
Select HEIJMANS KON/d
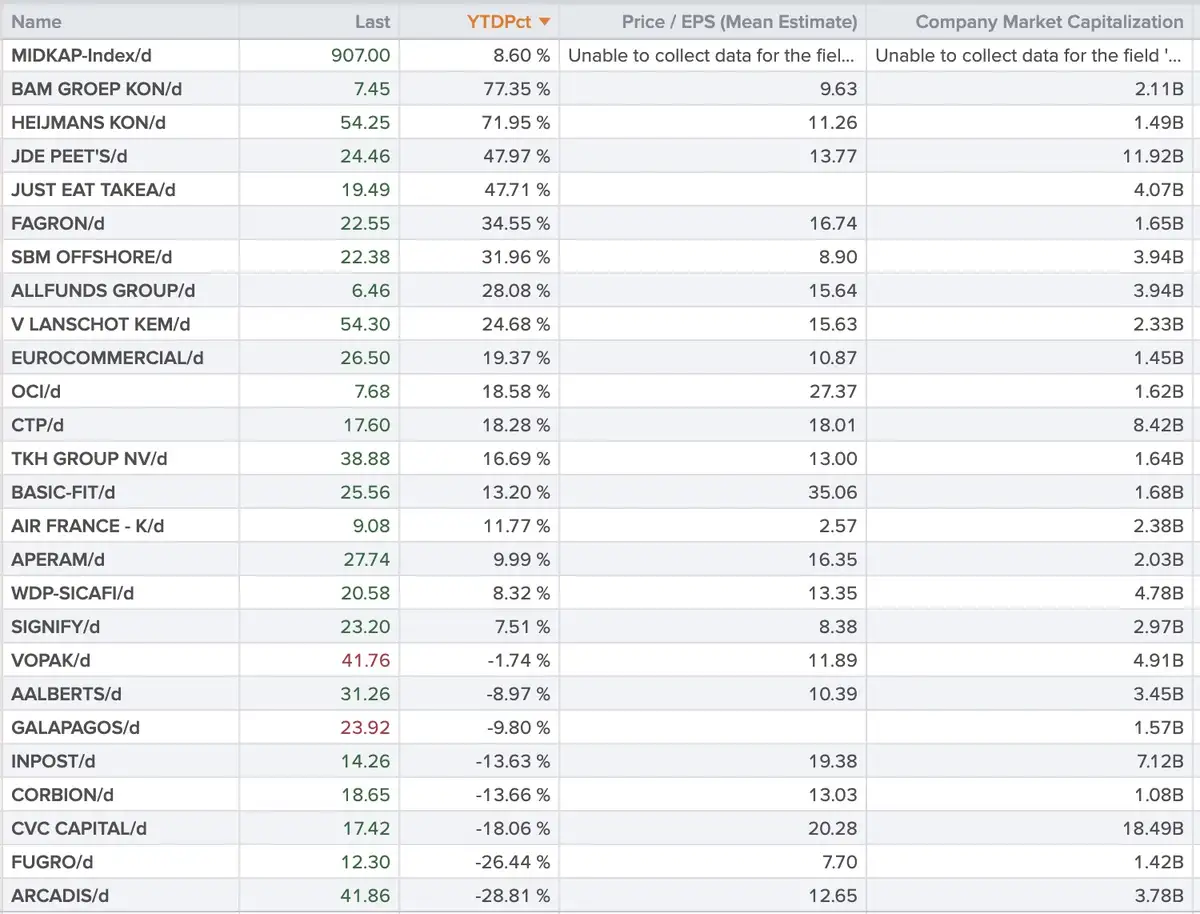click(x=88, y=123)
